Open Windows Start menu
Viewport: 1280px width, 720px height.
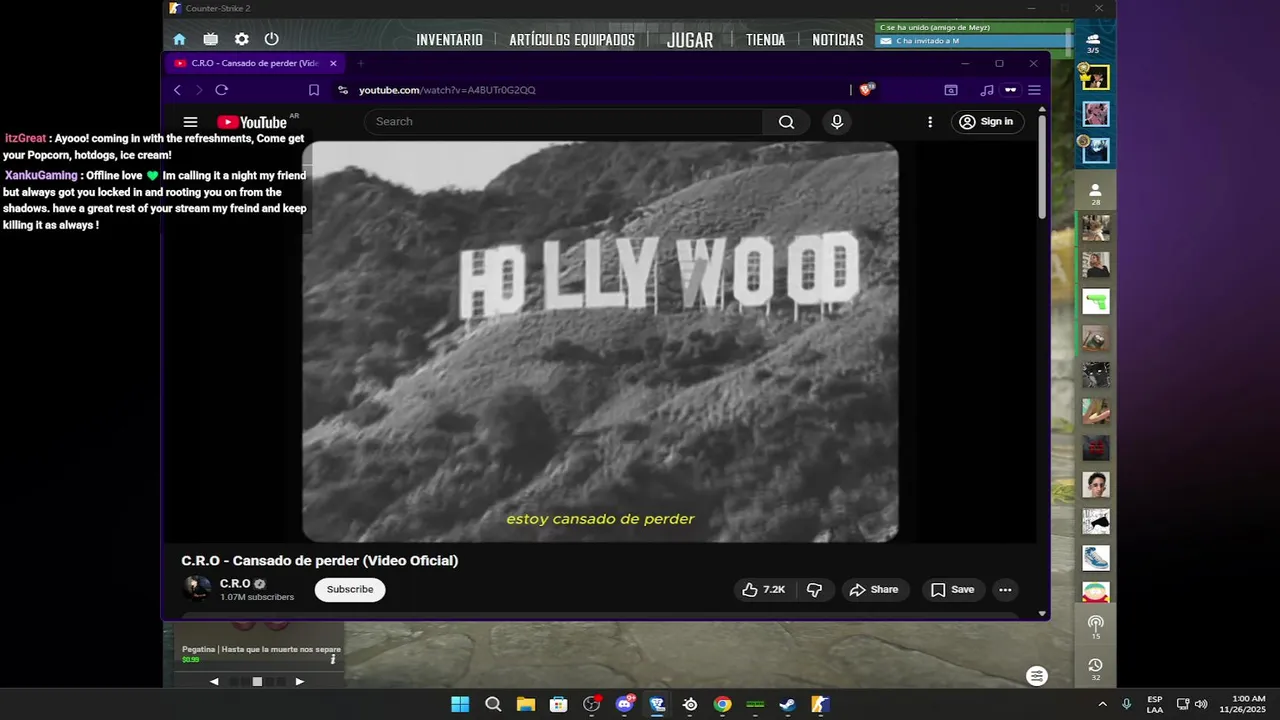[x=460, y=704]
